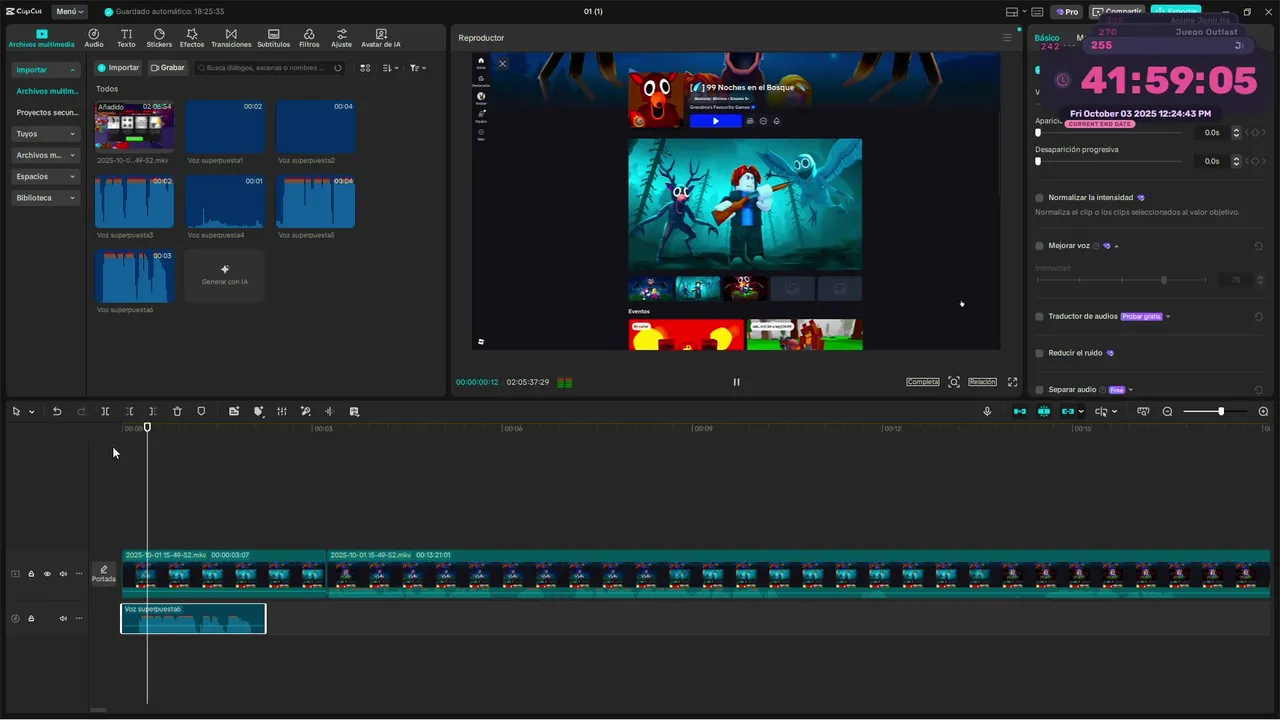Click the Generar con IA tile

[x=225, y=275]
